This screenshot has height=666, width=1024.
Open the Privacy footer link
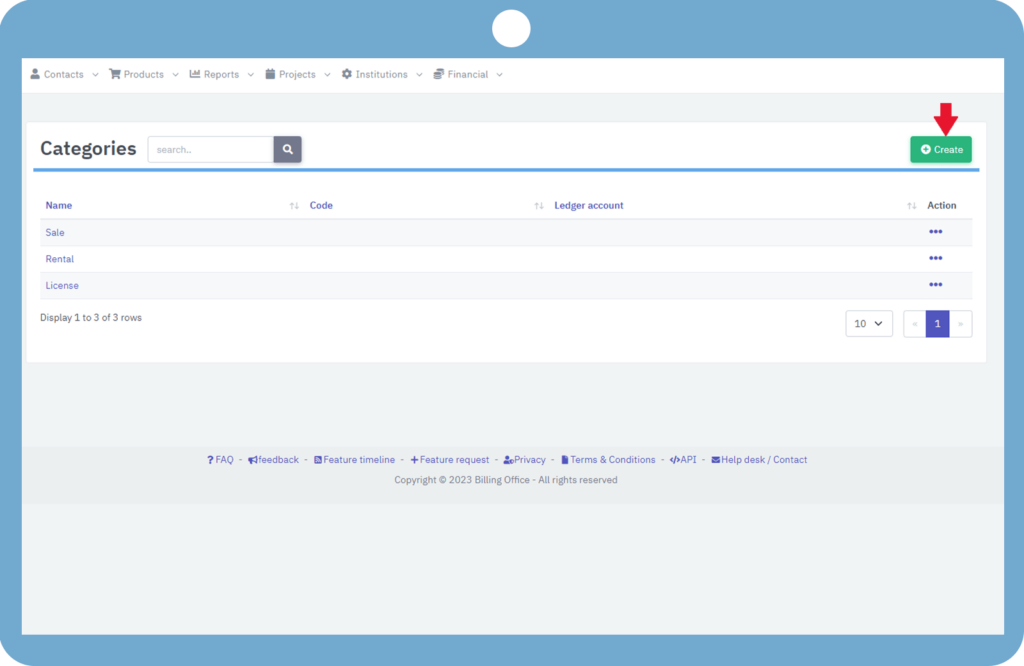click(x=524, y=460)
